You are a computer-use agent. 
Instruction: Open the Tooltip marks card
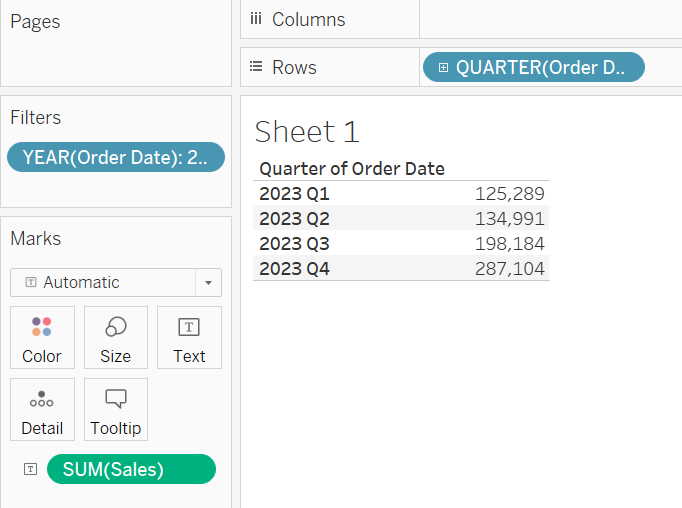tap(116, 409)
